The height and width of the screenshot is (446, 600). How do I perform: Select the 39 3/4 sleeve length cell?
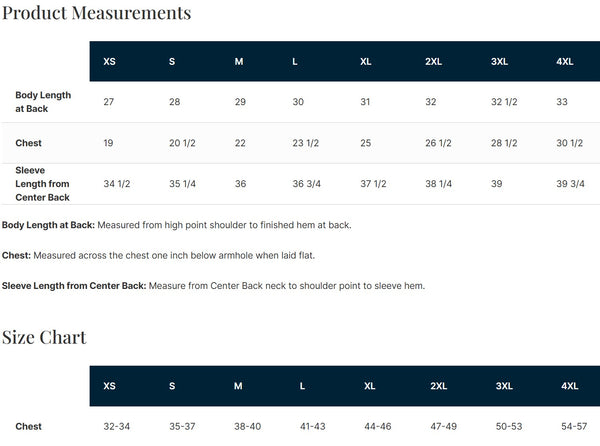coord(570,184)
